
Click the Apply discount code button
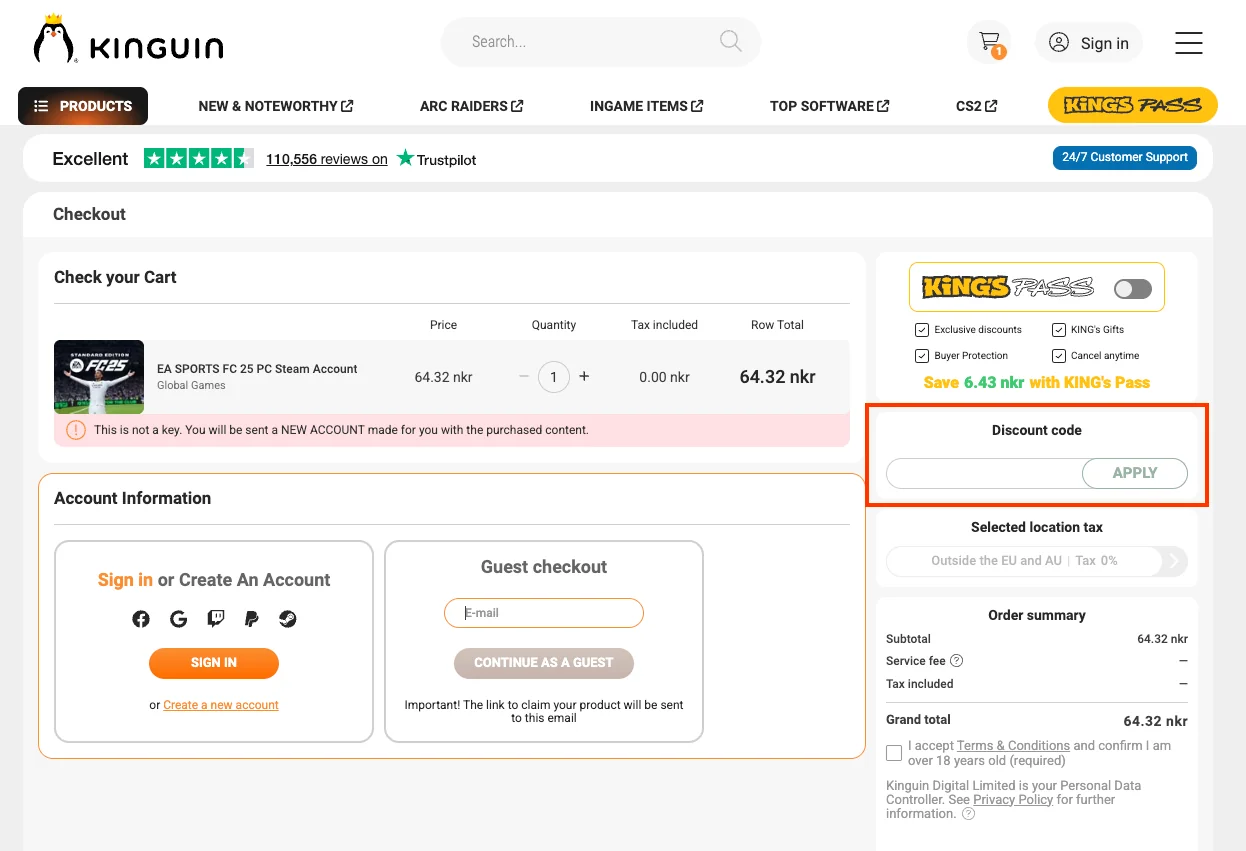1134,473
